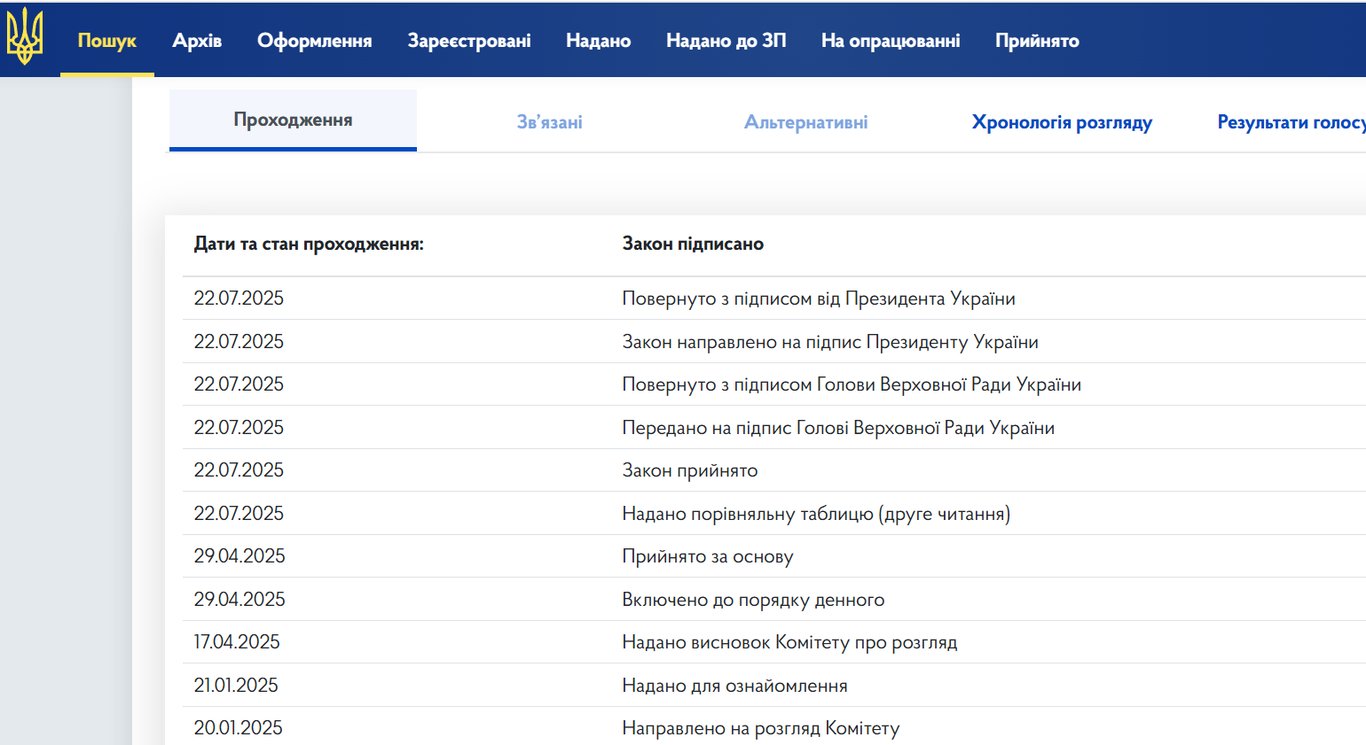The height and width of the screenshot is (745, 1366).
Task: Open the Оформлення section
Action: point(314,41)
